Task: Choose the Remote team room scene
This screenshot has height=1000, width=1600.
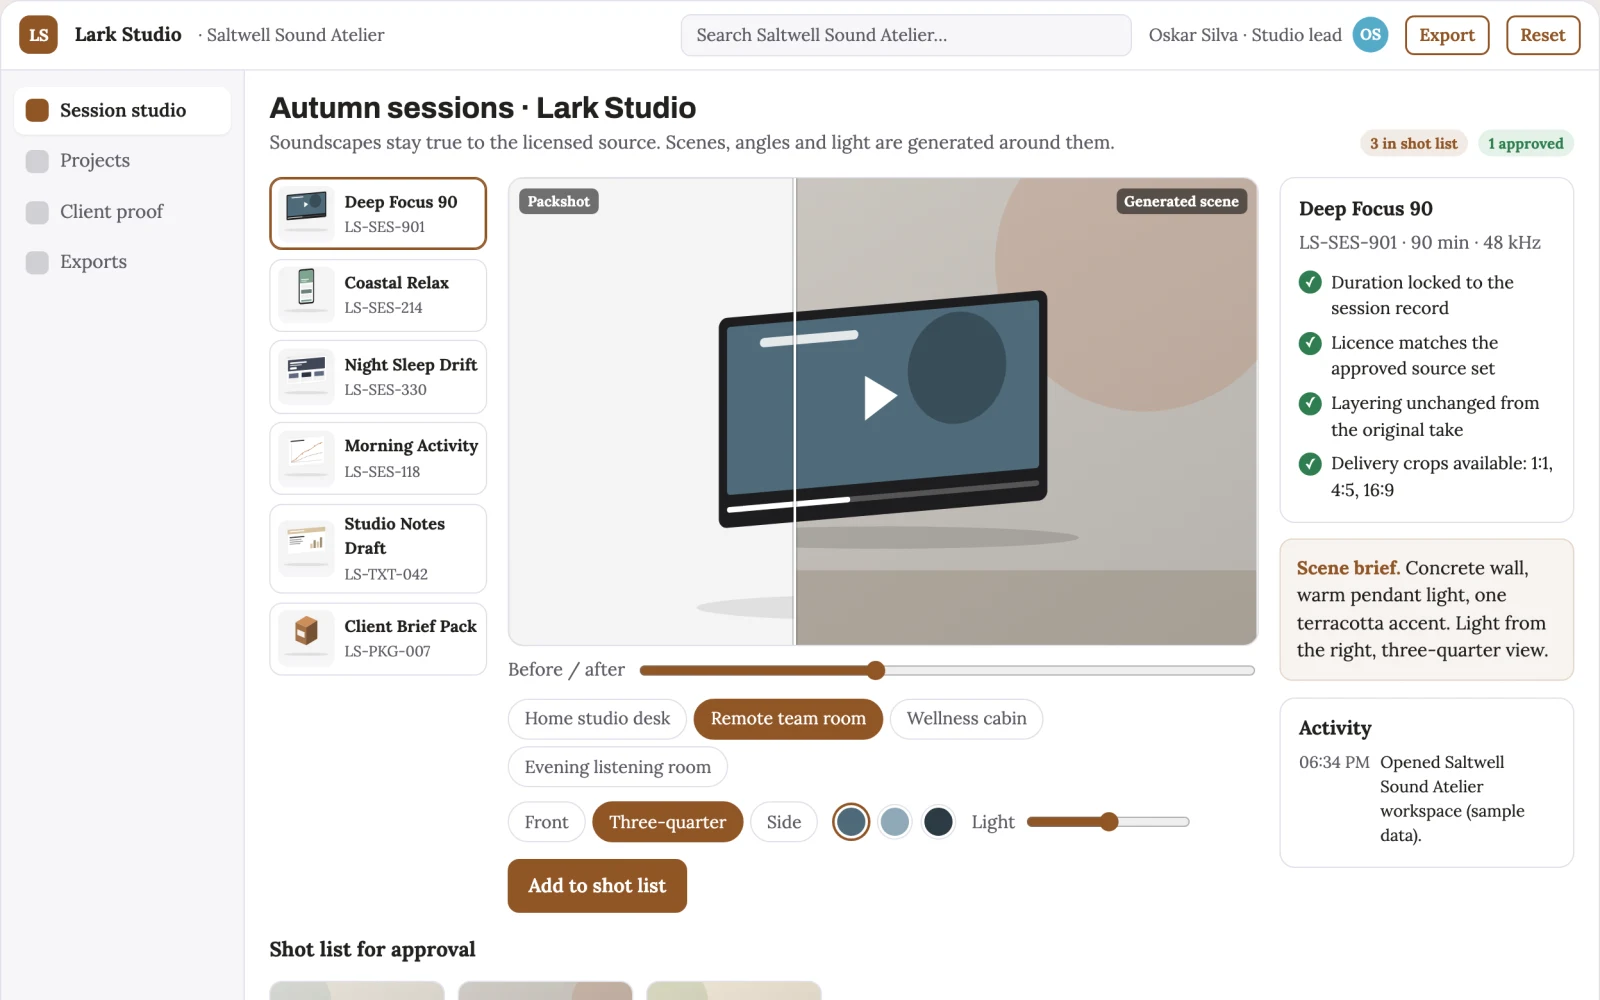Action: pos(788,719)
